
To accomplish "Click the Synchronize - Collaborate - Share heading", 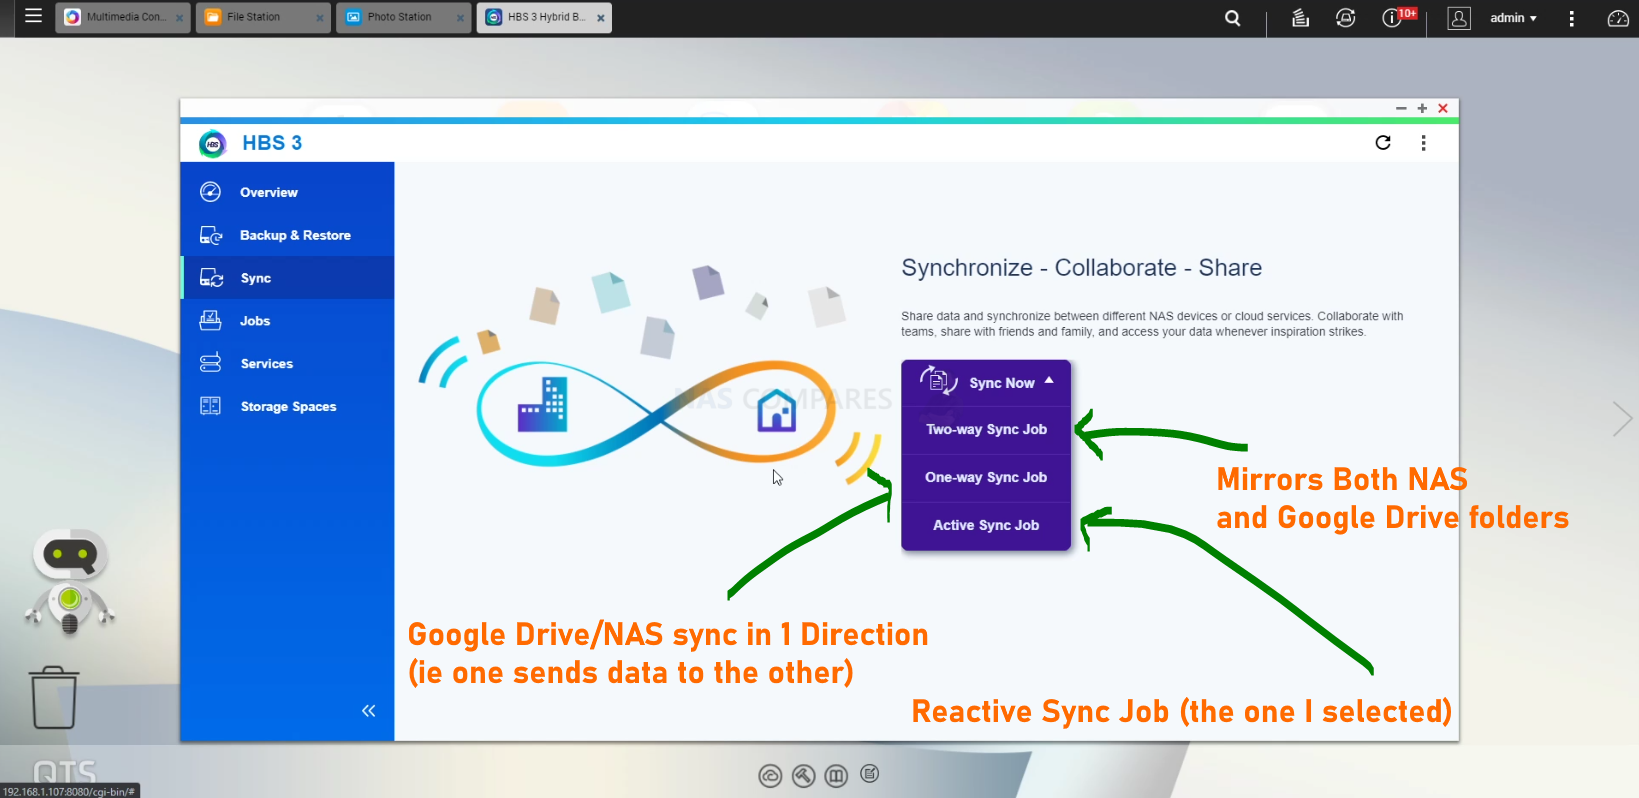I will click(x=1081, y=268).
